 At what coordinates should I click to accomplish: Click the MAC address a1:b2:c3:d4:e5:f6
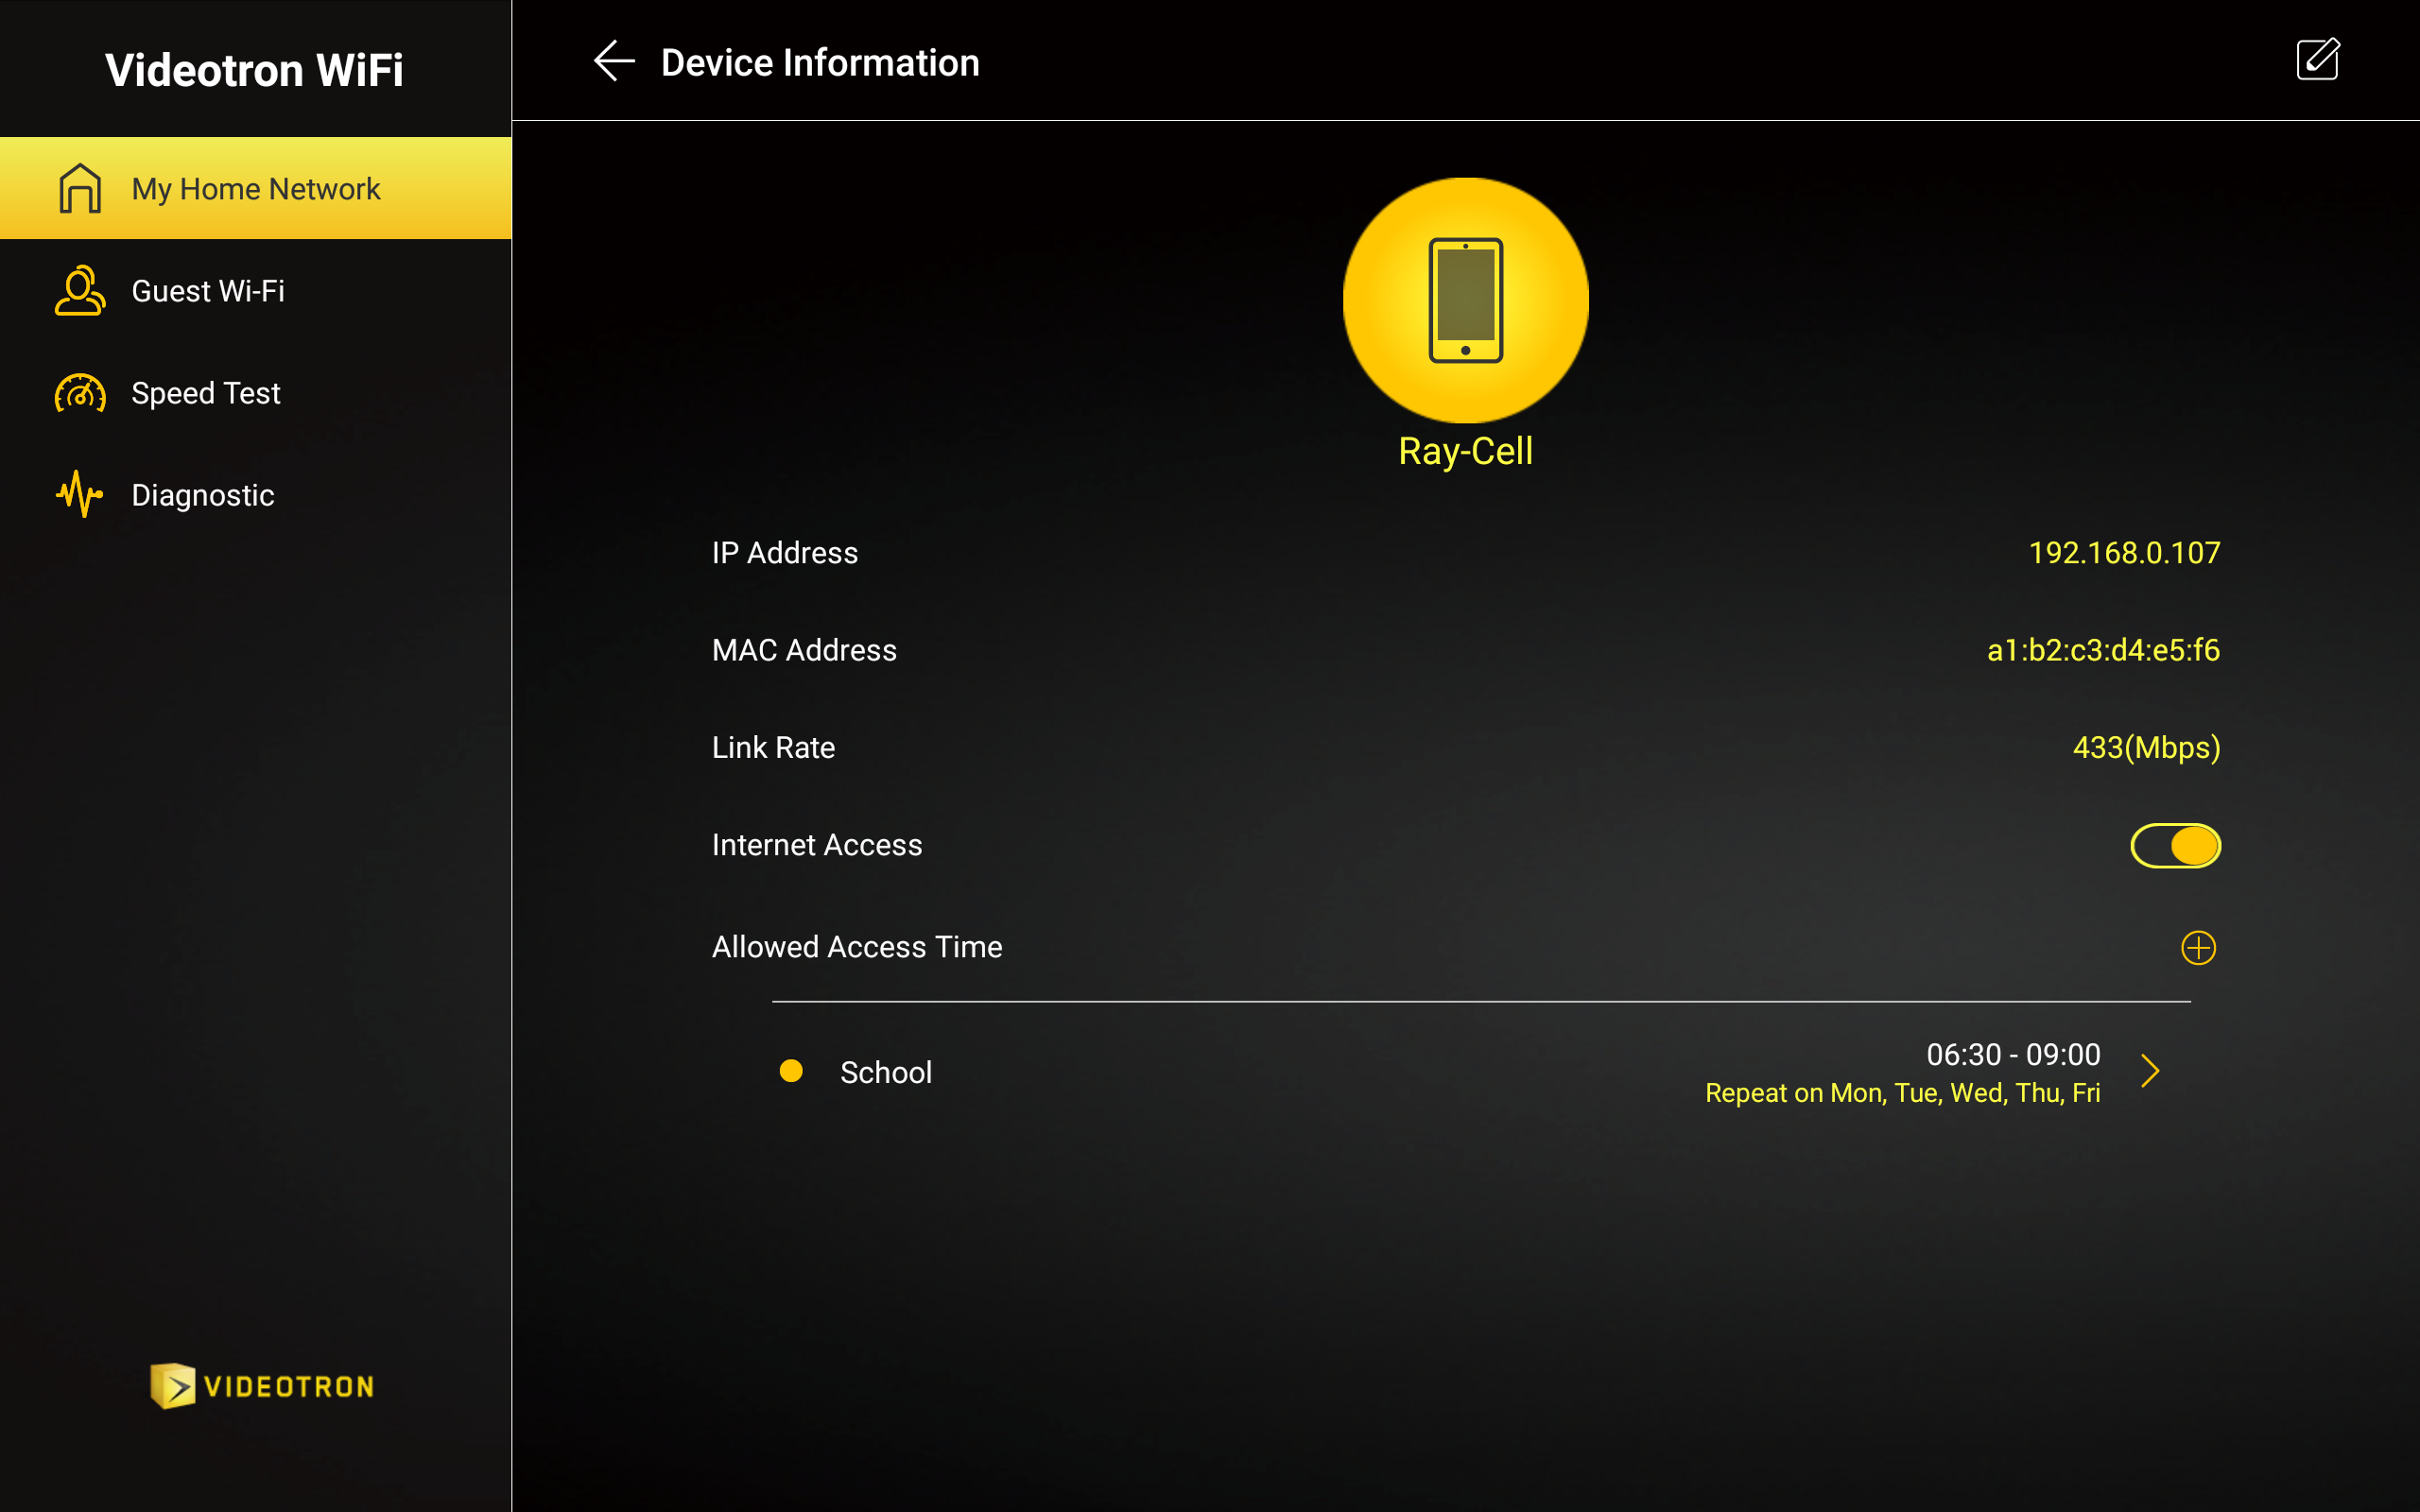(x=2103, y=650)
